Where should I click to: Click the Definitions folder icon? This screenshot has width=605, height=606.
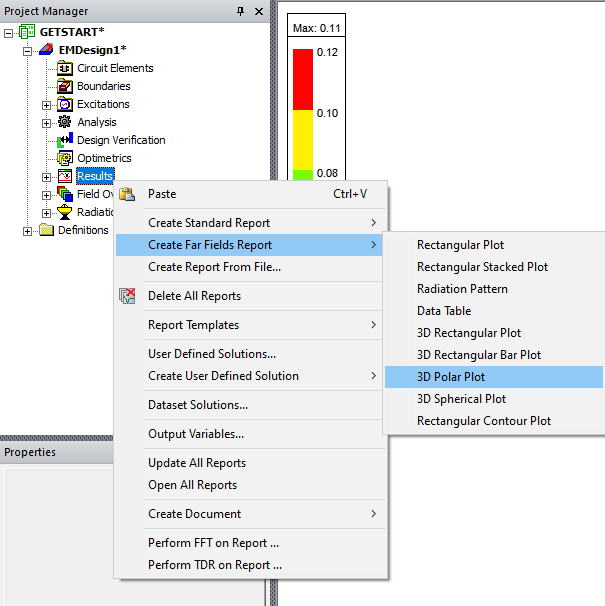coord(46,230)
